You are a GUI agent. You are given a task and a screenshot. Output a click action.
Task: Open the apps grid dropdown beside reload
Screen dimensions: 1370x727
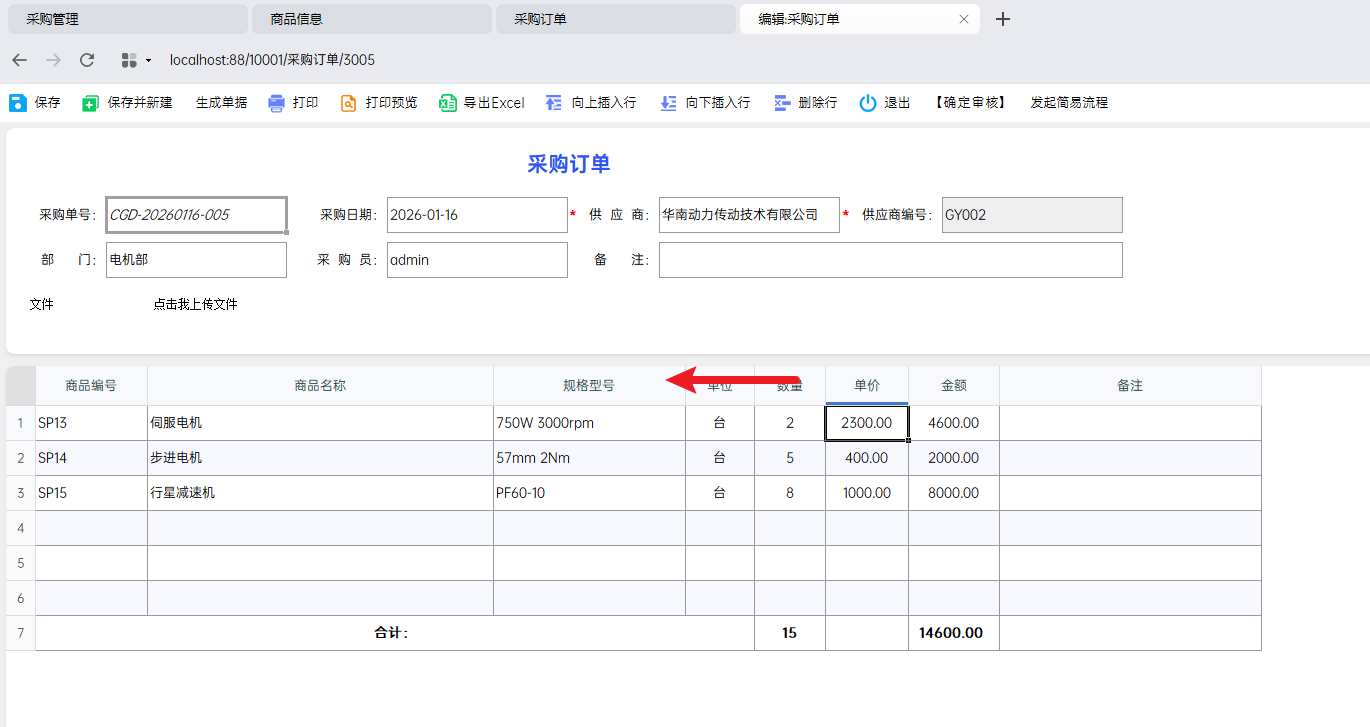tap(135, 60)
